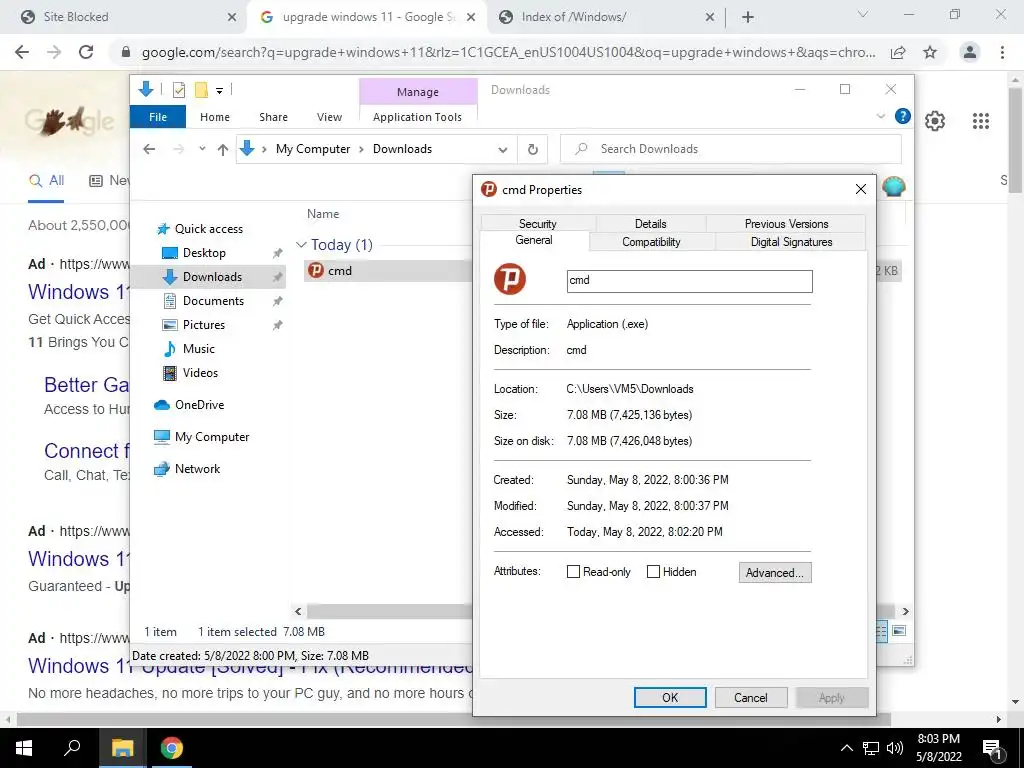The image size is (1024, 768).
Task: Switch to the Details tab
Action: [650, 223]
